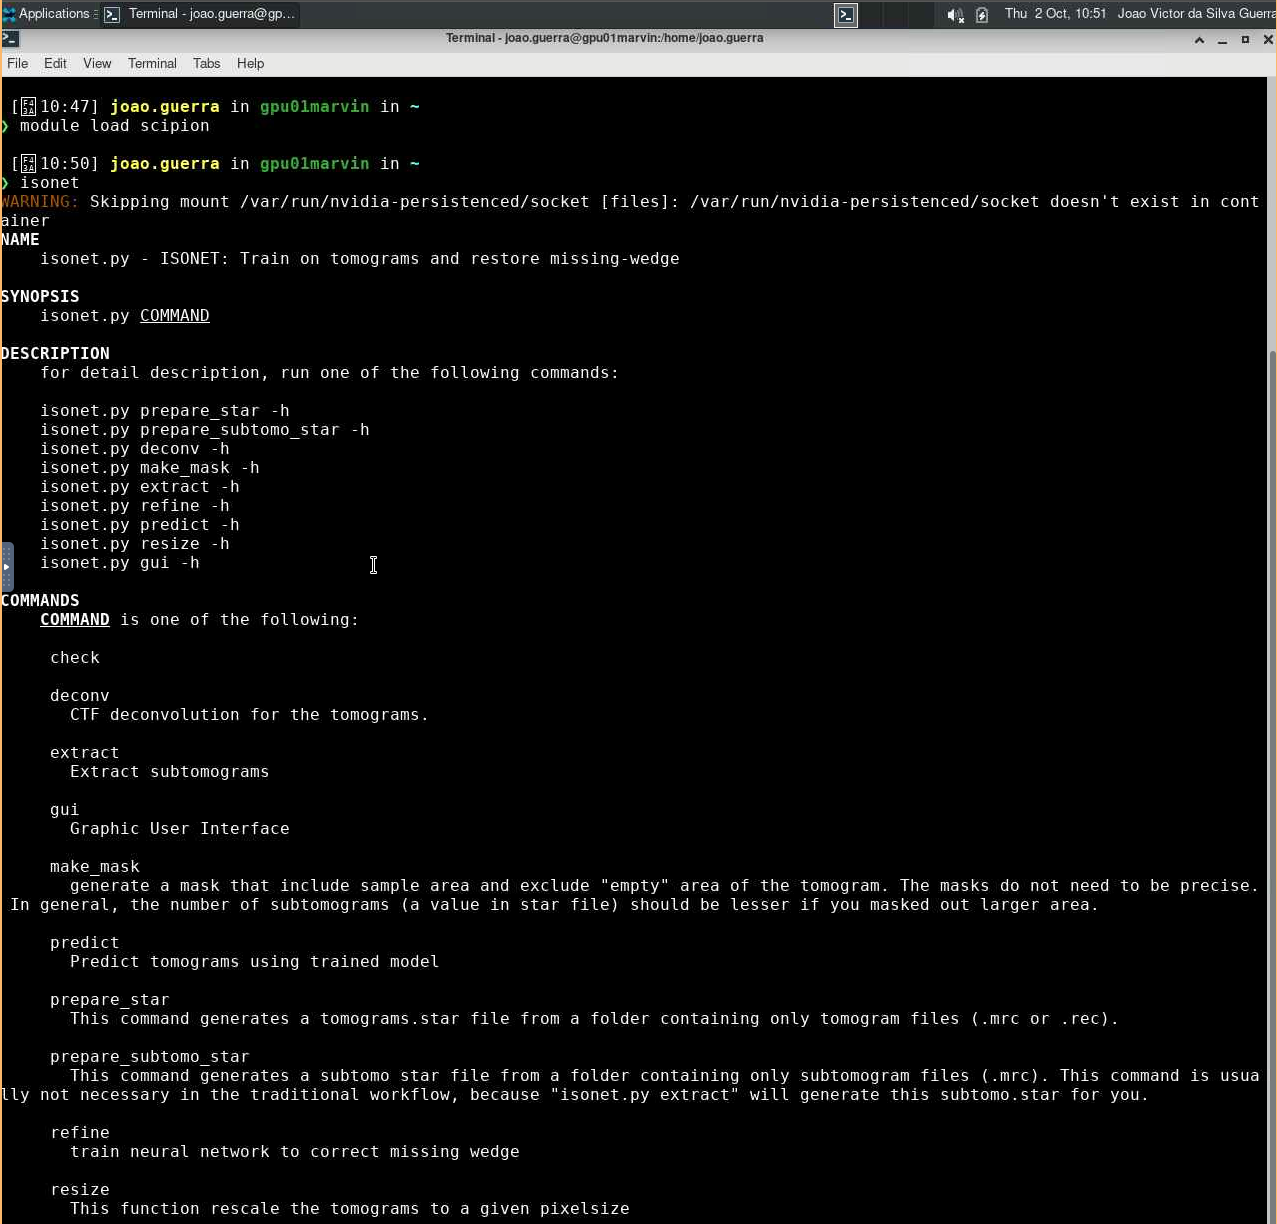Viewport: 1277px width, 1224px height.
Task: Select the active workspace with terminal icon
Action: point(846,14)
